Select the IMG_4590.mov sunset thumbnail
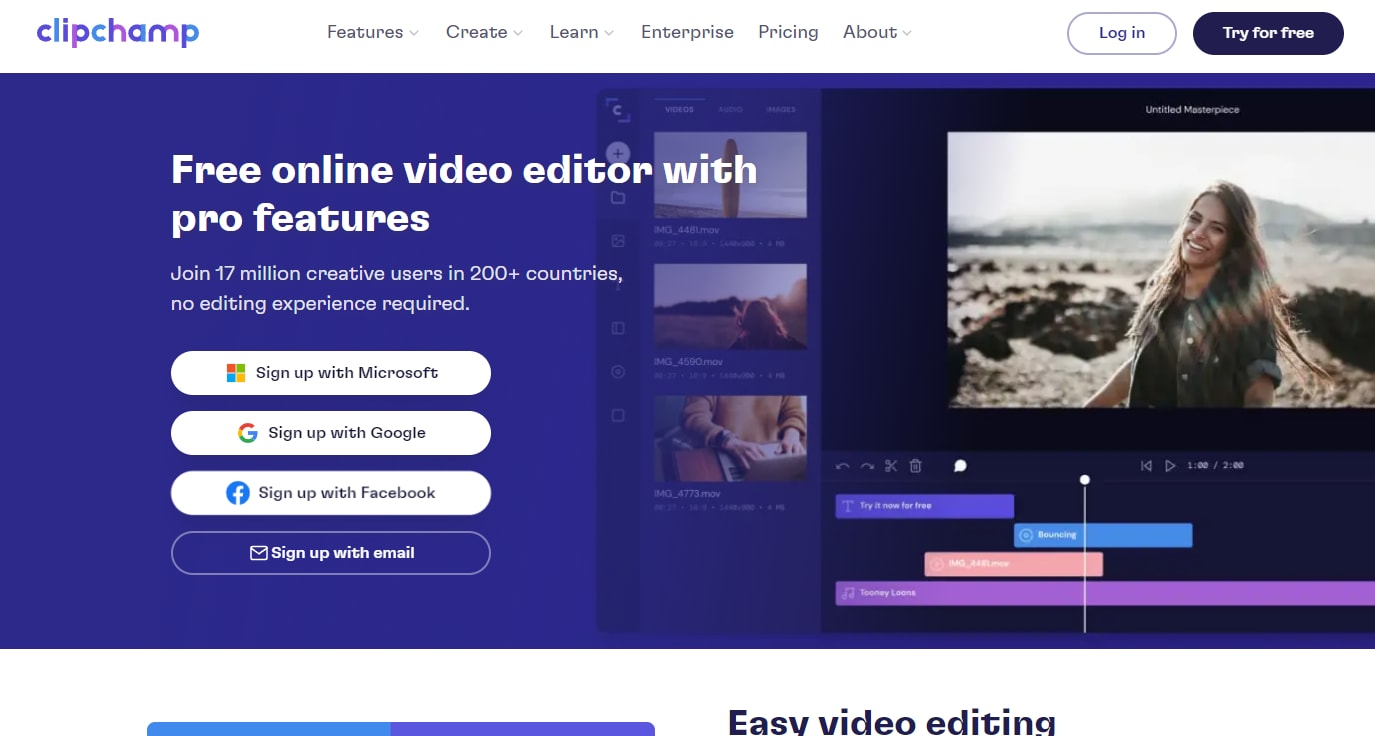Image resolution: width=1375 pixels, height=736 pixels. coord(730,306)
